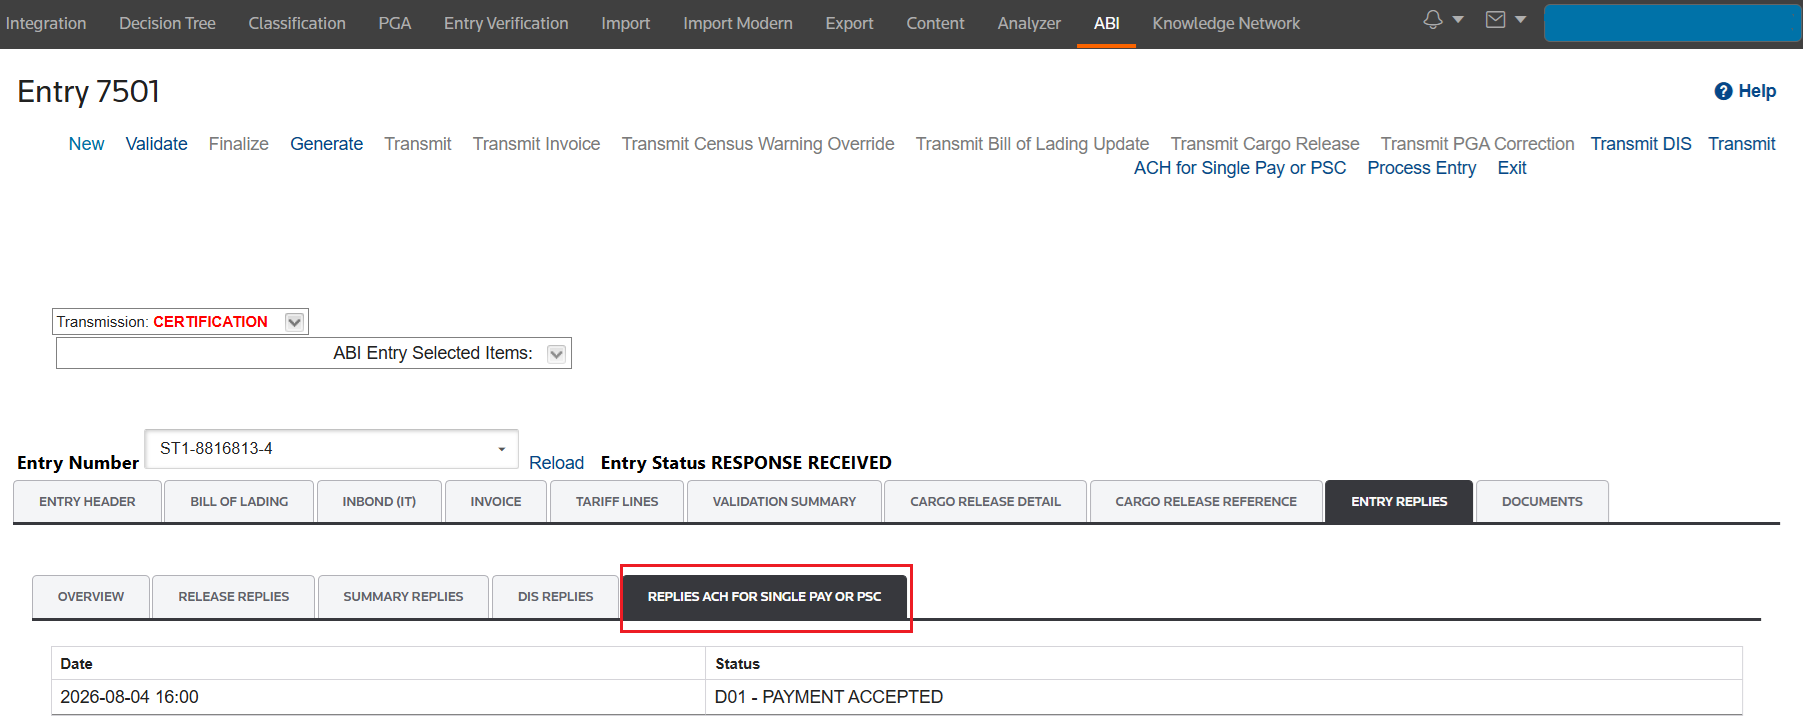Click the Generate link
This screenshot has width=1803, height=726.
pos(326,144)
